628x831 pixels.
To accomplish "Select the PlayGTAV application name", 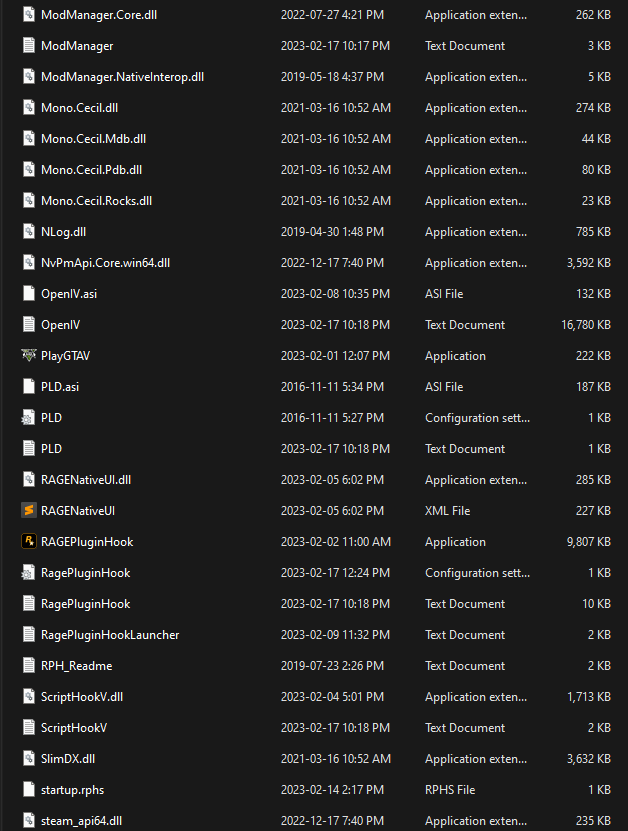I will pos(65,356).
